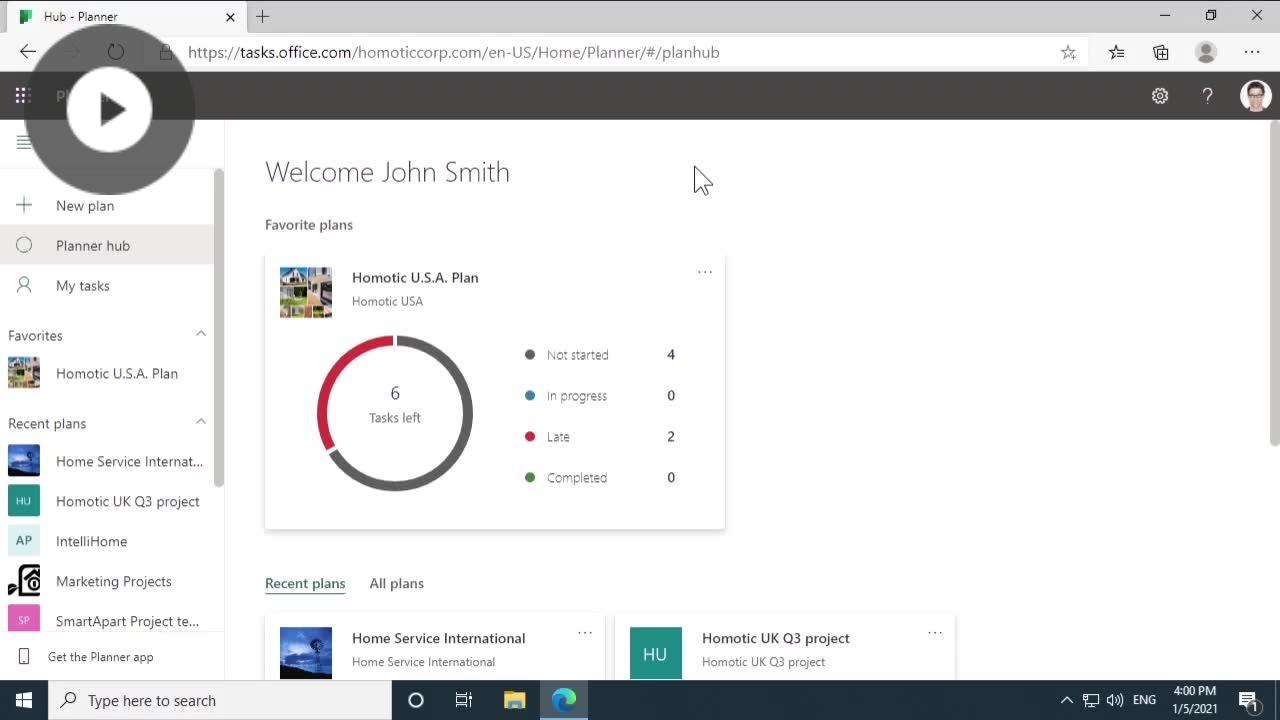
Task: Click the Homotic UK Q3 project card title
Action: tap(776, 638)
